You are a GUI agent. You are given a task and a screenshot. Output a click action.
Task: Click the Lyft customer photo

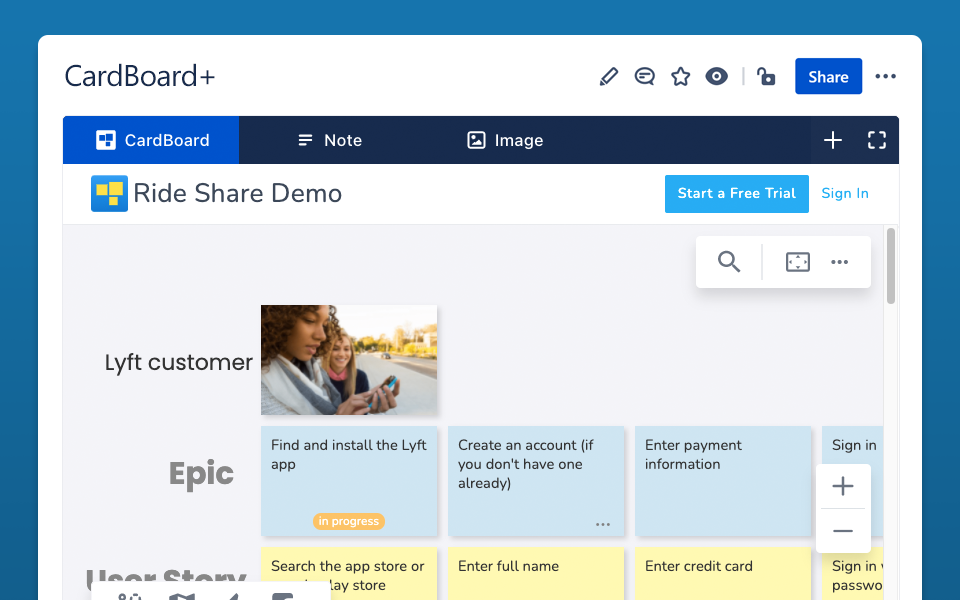(349, 360)
